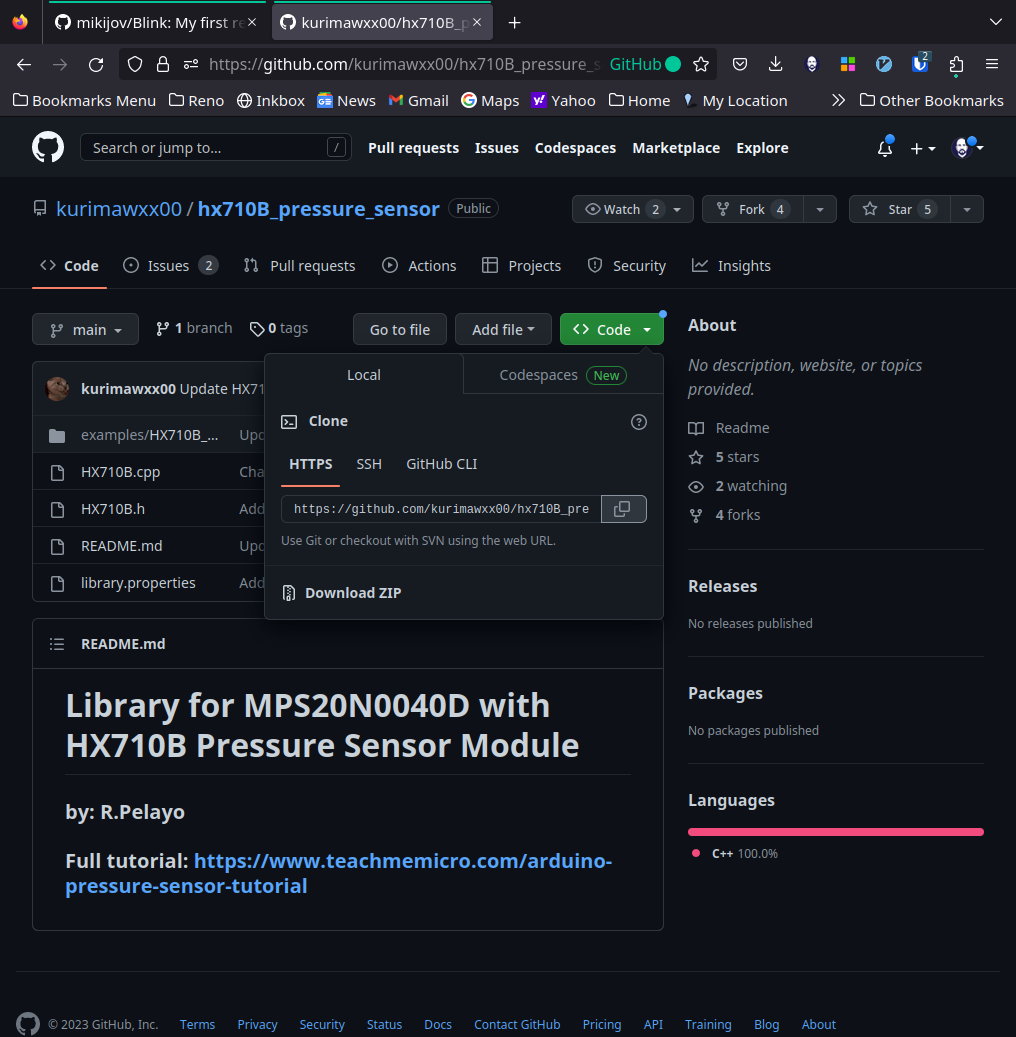Open the Add file dropdown
Viewport: 1016px width, 1037px height.
click(x=503, y=329)
